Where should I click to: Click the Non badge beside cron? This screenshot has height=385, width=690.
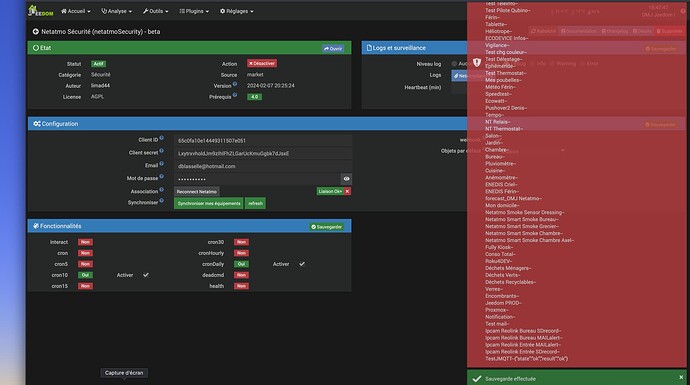pyautogui.click(x=85, y=253)
